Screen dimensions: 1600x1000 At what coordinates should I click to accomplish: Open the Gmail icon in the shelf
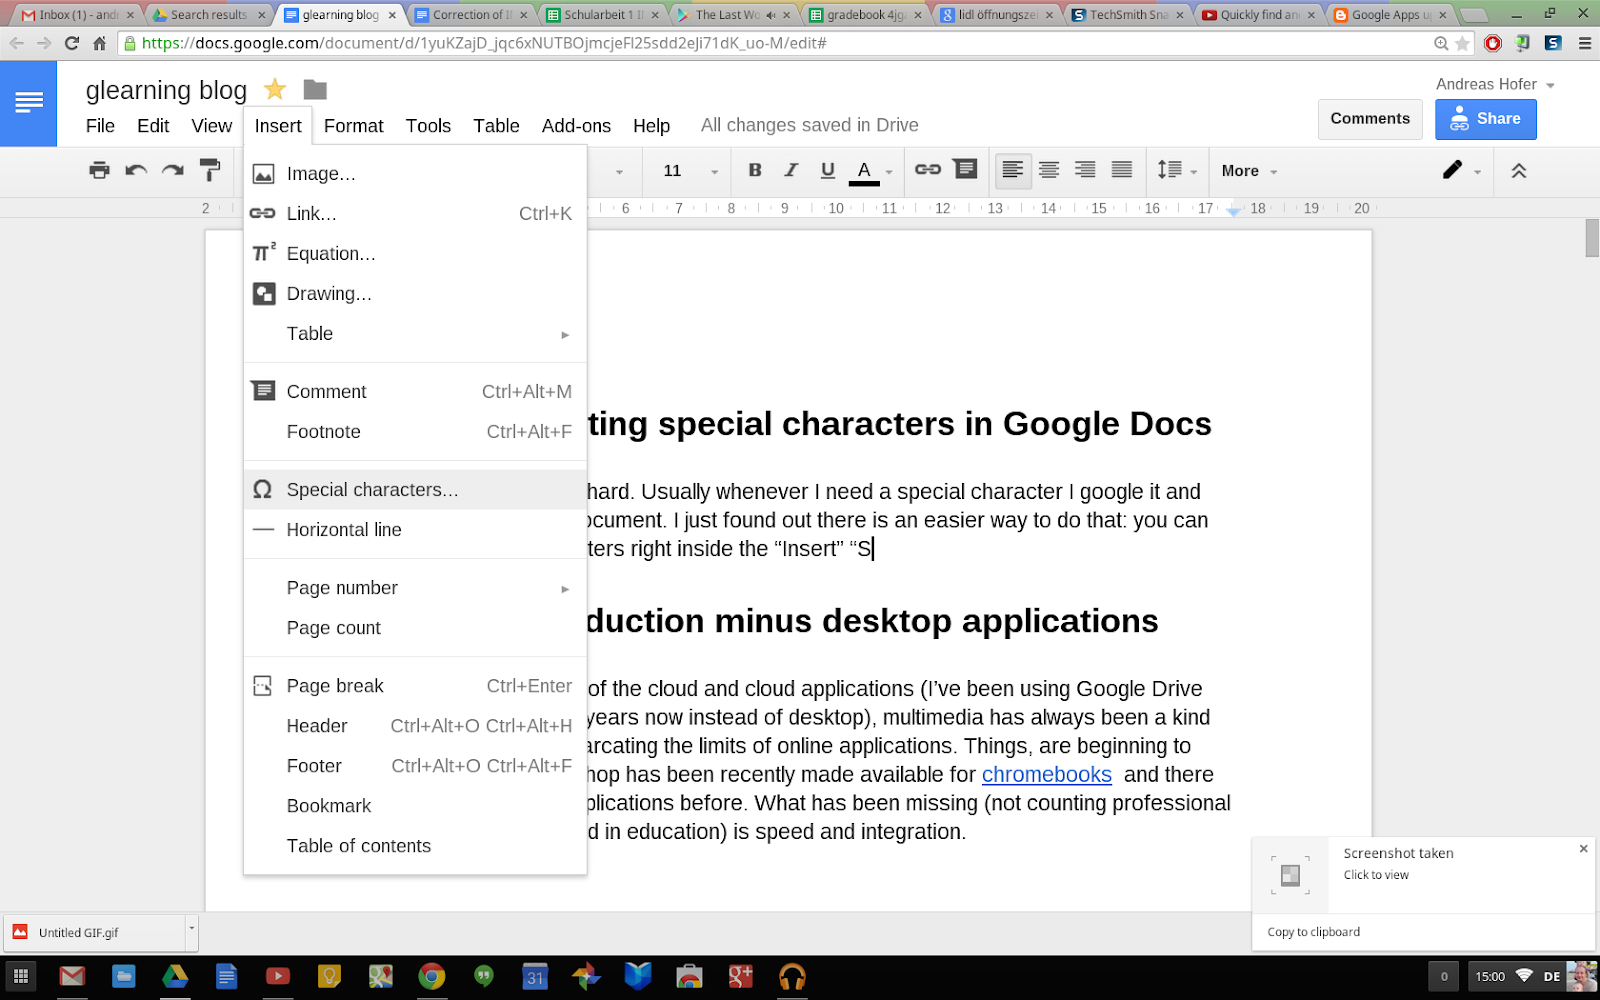[72, 976]
